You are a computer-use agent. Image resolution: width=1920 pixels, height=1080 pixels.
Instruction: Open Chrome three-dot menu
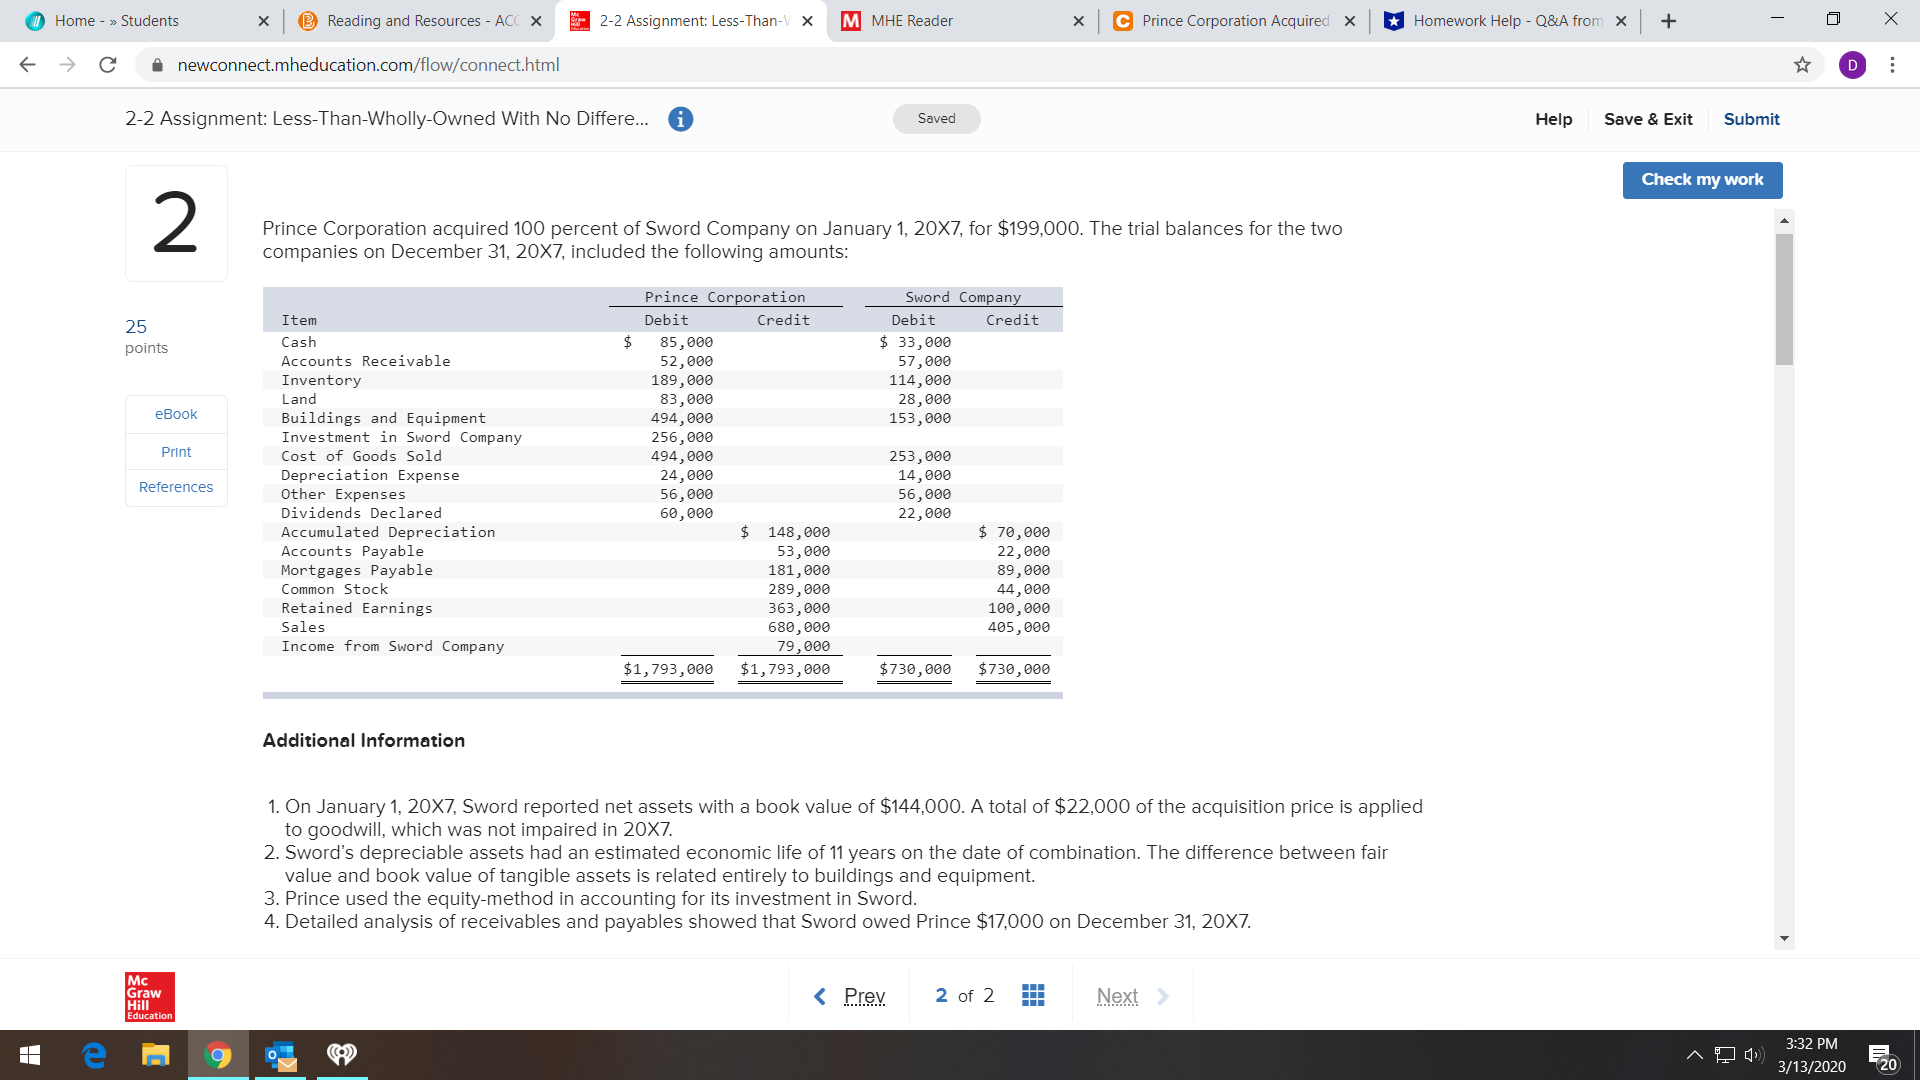pos(1892,65)
